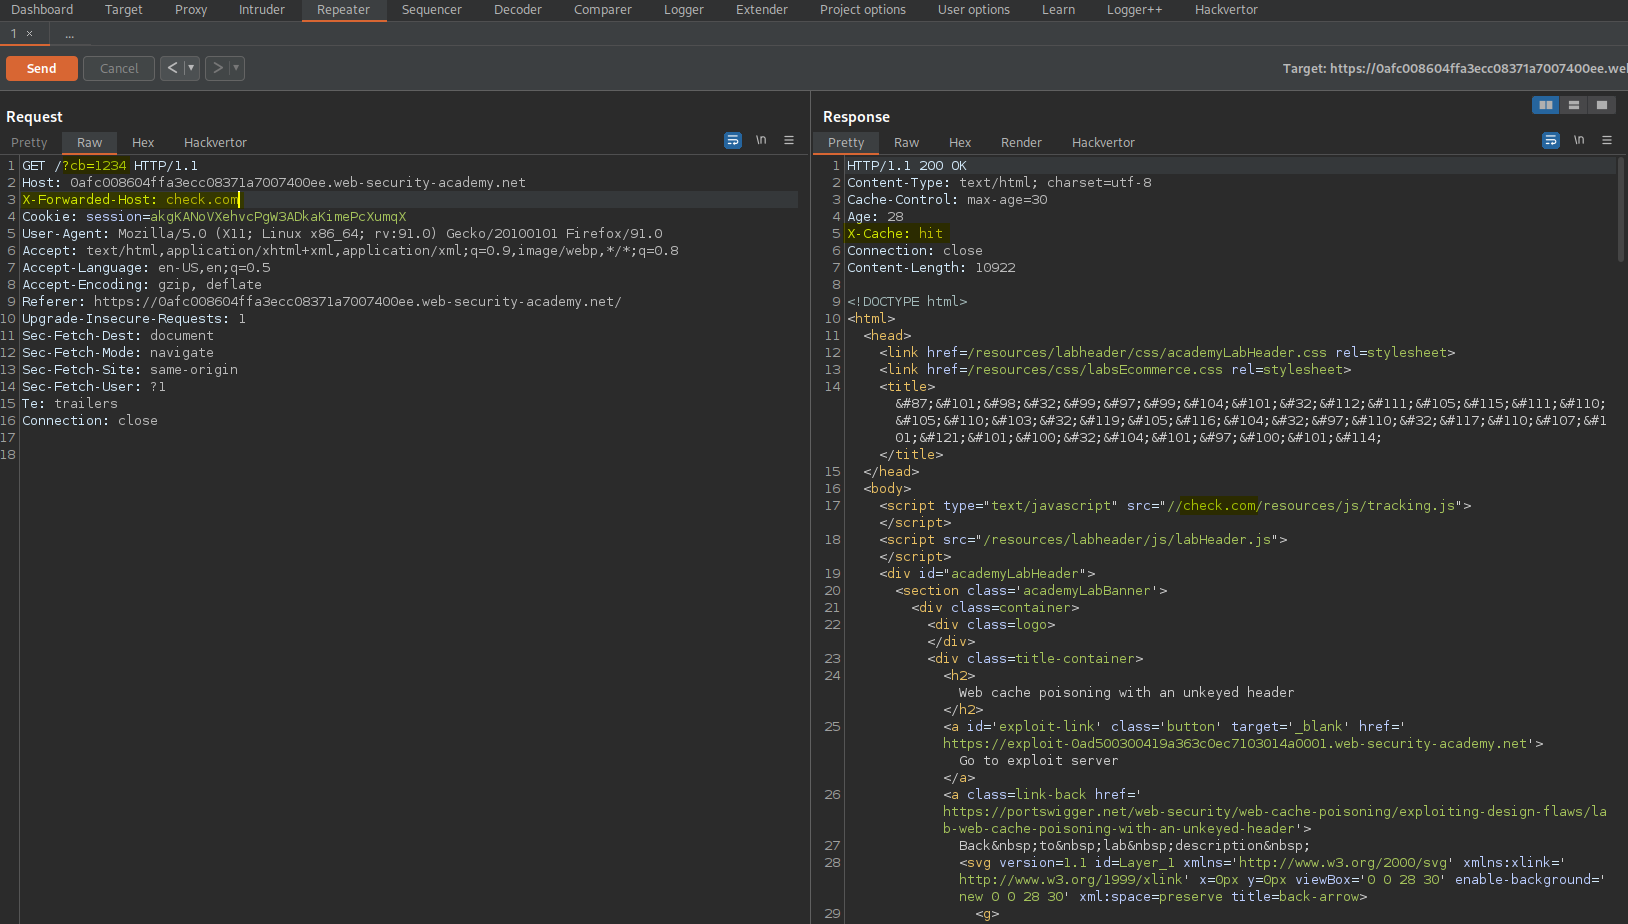The height and width of the screenshot is (924, 1628).
Task: Click 'Web cache poisoning with an unkeyed header' text
Action: tap(1126, 693)
